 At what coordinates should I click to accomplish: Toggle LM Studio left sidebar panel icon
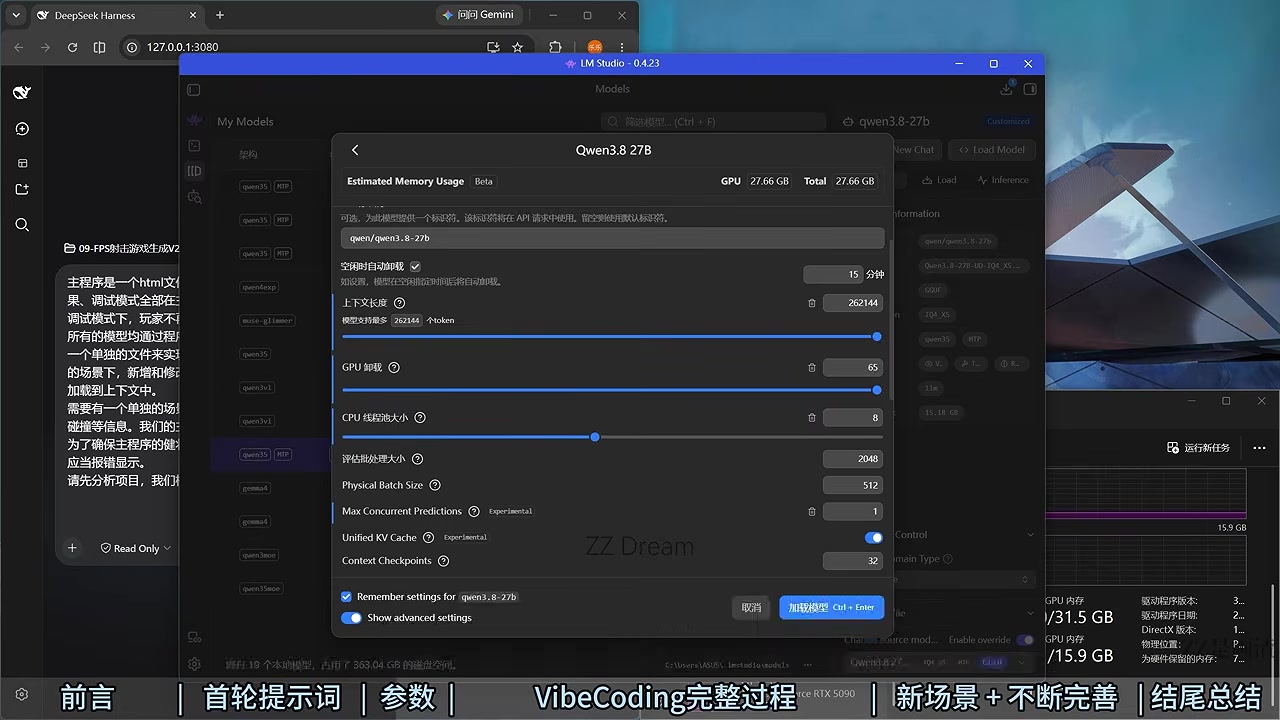(194, 89)
